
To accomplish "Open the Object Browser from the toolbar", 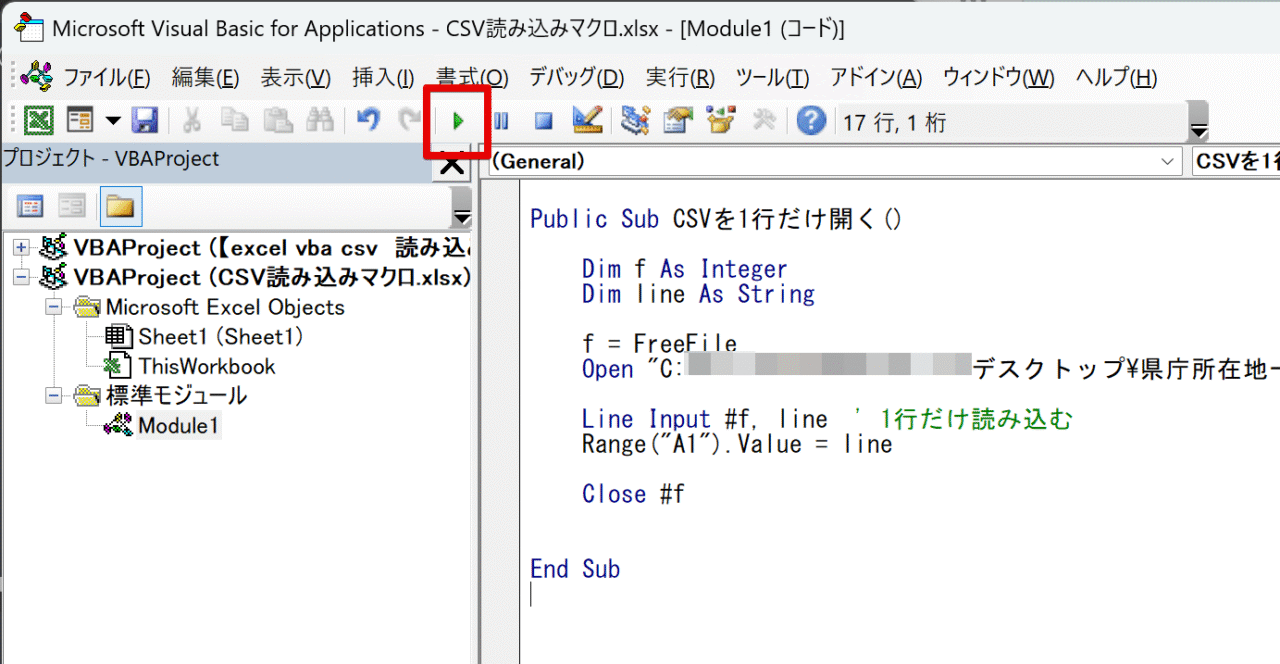I will (x=720, y=120).
